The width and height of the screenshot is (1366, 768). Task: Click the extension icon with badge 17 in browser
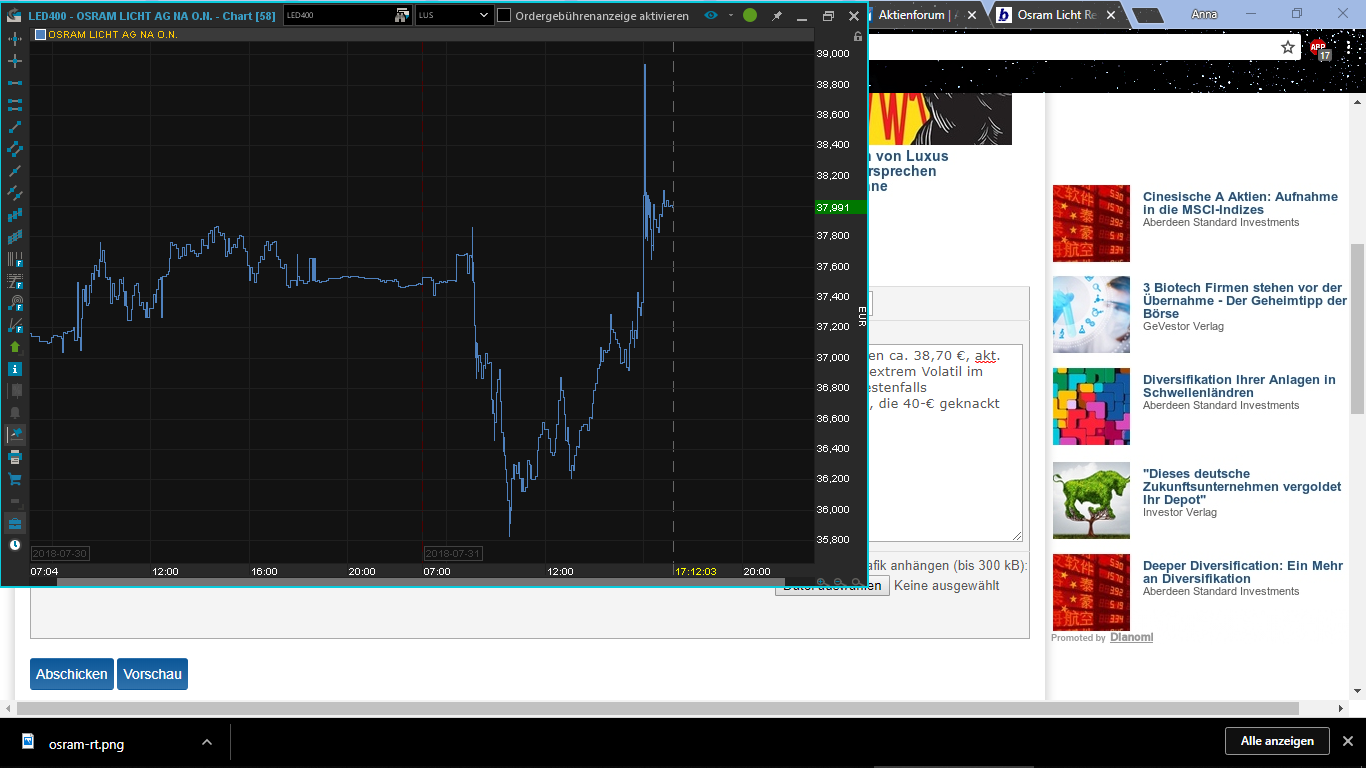click(x=1319, y=48)
